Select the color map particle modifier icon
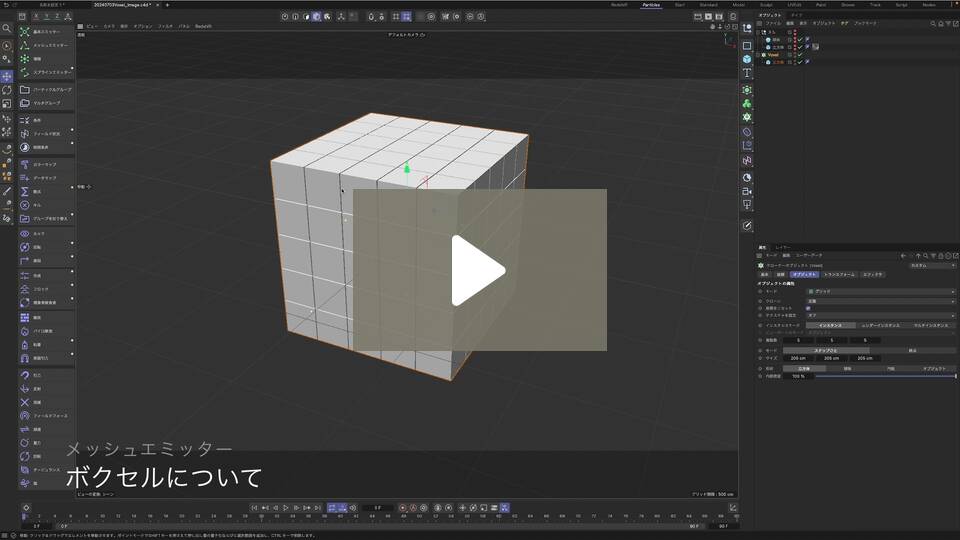Screen dimensions: 960x540 (x=24, y=164)
